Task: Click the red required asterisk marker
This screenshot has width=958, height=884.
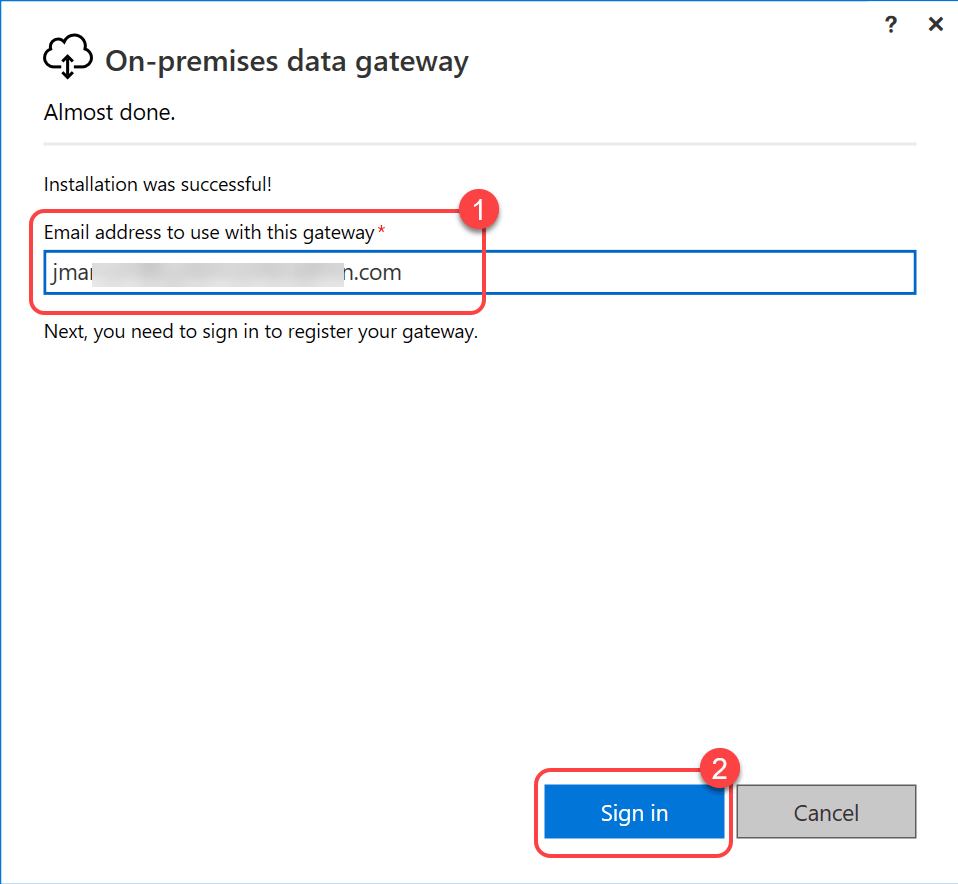Action: (381, 232)
